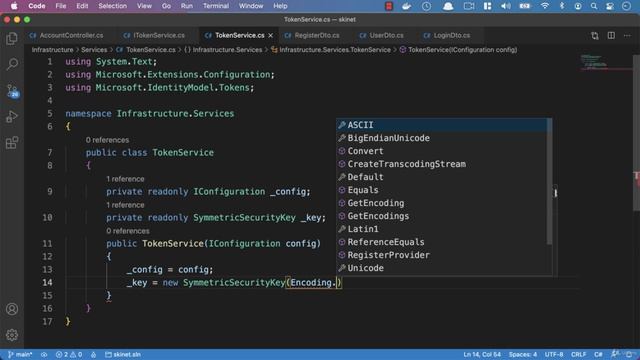This screenshot has width=640, height=360.
Task: Open the editor More Actions ellipsis menu
Action: click(627, 36)
